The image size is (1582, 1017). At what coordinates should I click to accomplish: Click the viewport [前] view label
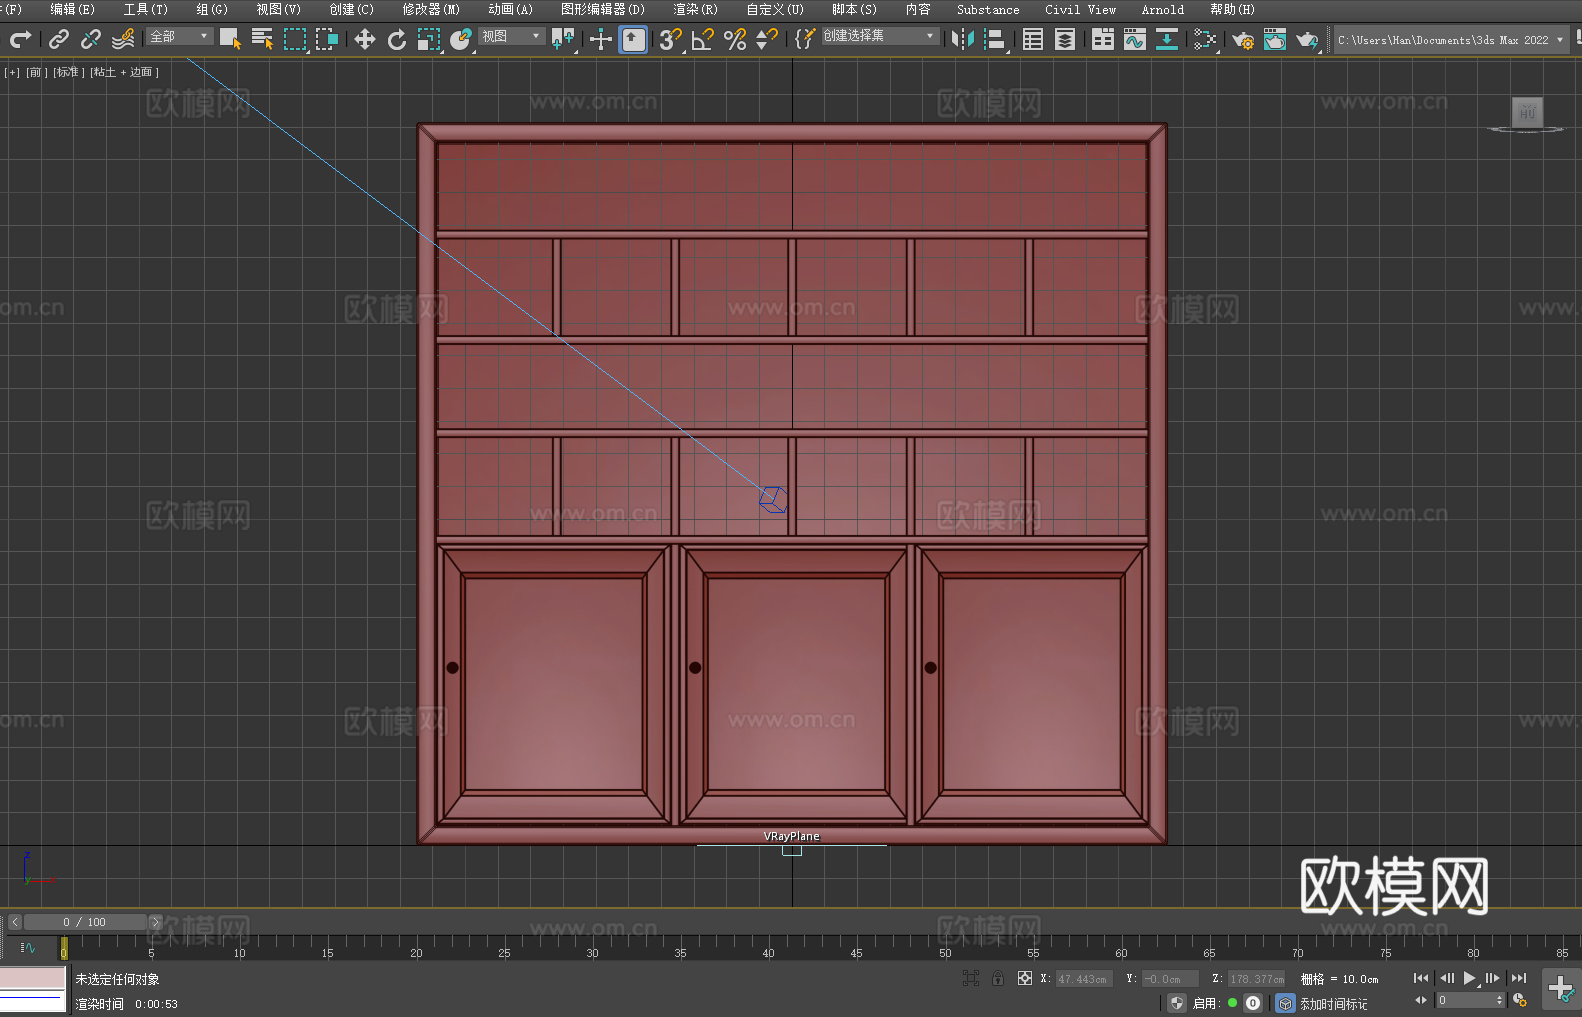[x=37, y=72]
